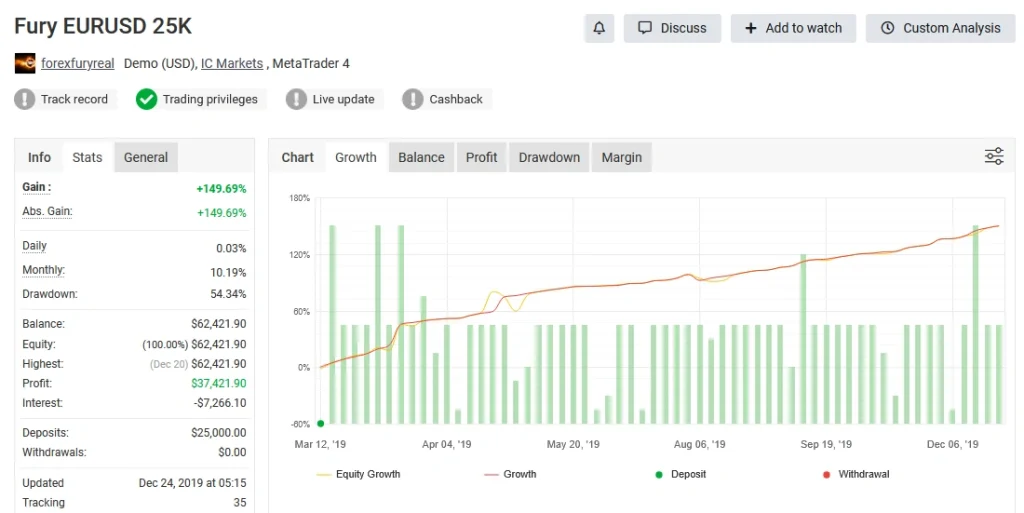Toggle Growth legend series
The image size is (1024, 513).
(511, 474)
